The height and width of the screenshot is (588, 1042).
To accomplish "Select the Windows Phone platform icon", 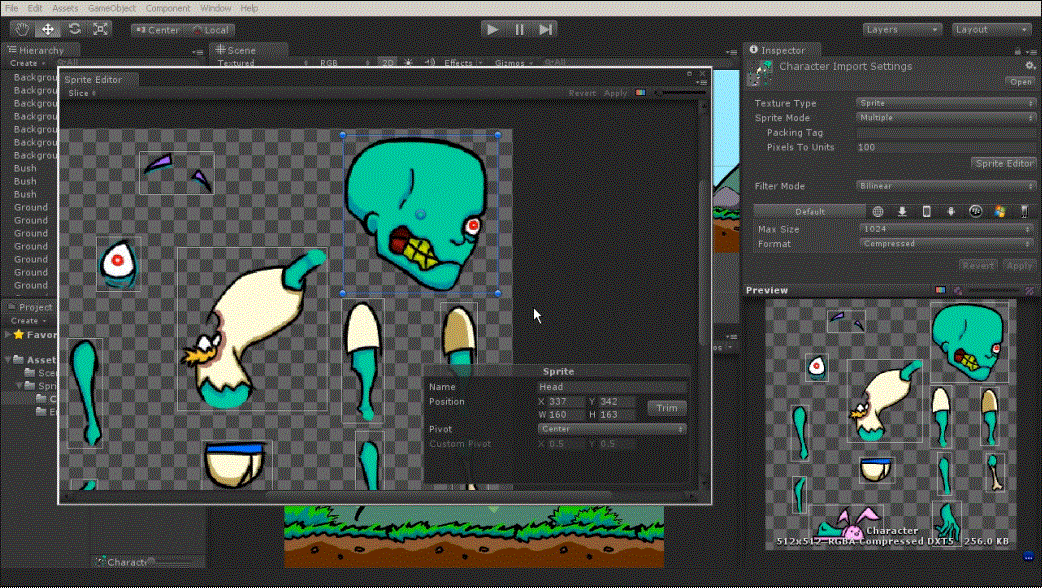I will 1024,211.
